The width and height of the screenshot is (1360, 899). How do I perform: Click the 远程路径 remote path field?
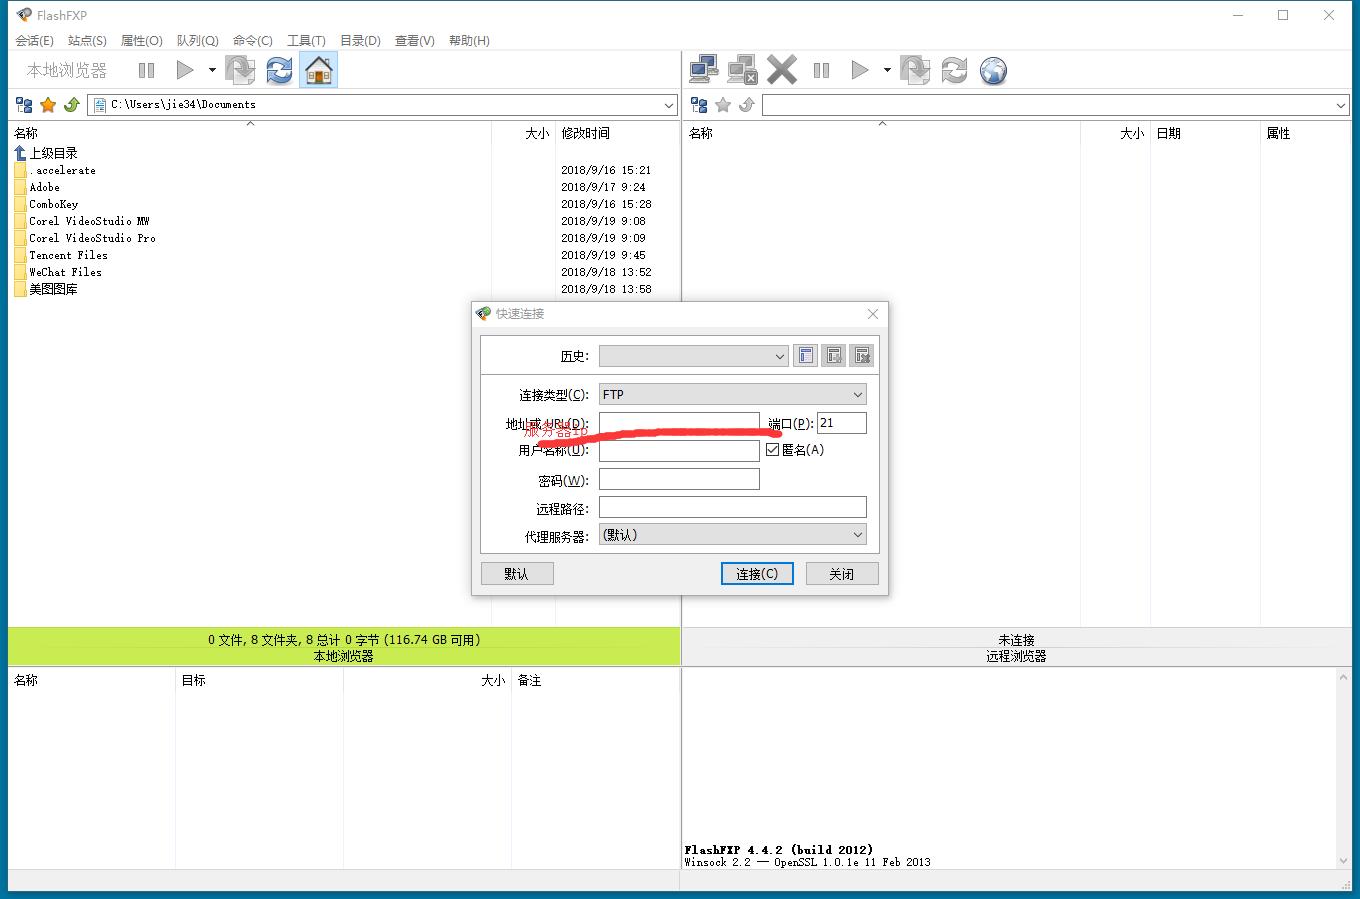(x=732, y=507)
